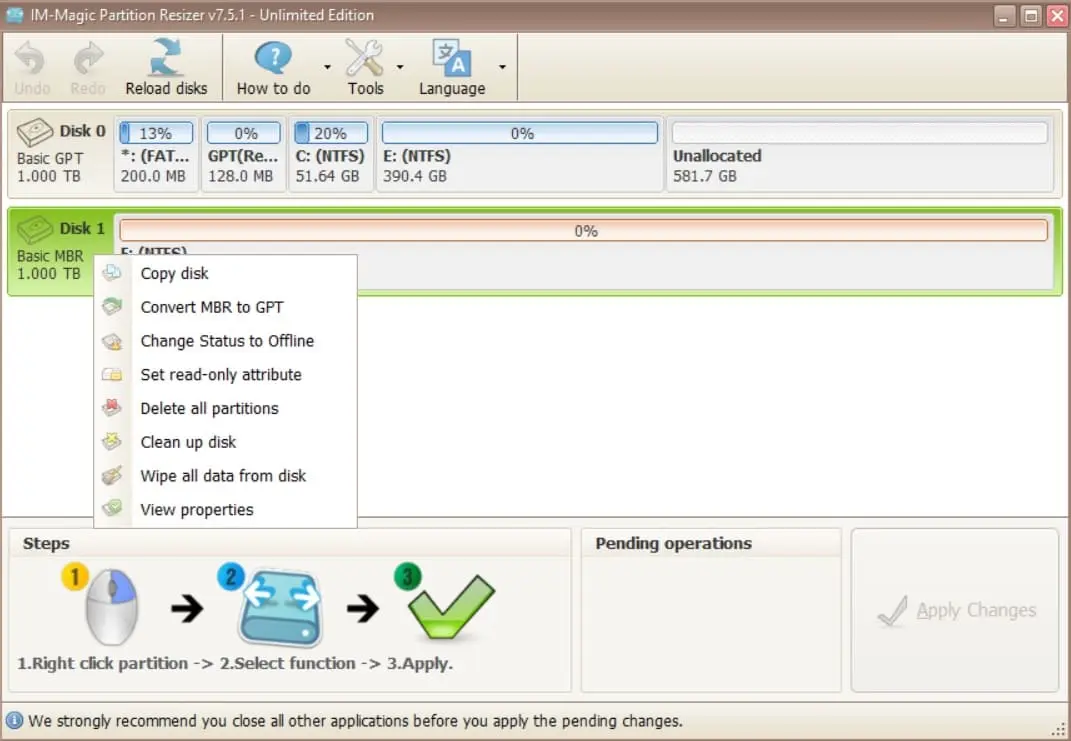This screenshot has height=741, width=1071.
Task: Expand the Language dropdown arrow
Action: [x=502, y=67]
